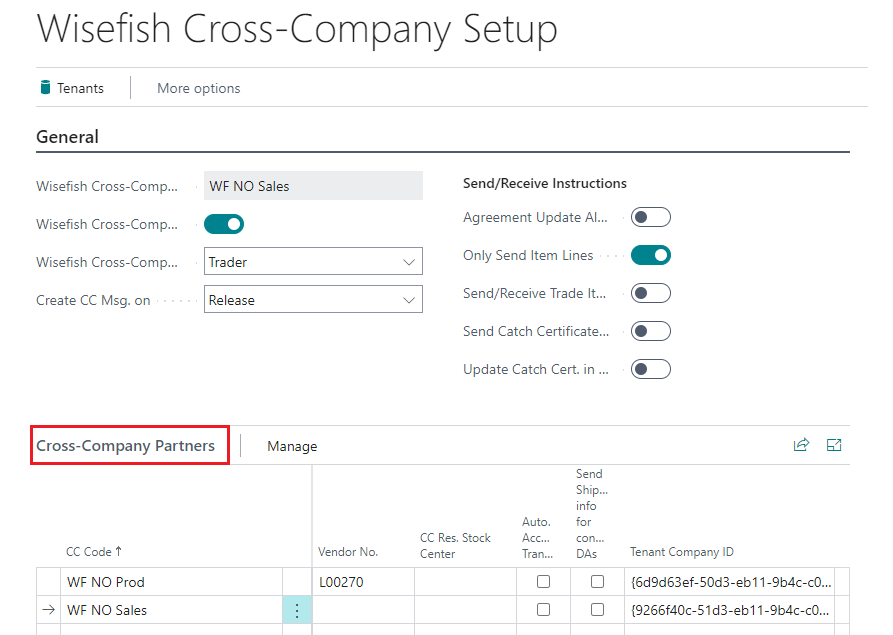This screenshot has width=893, height=635.
Task: Click vendor number L00270 cell
Action: (x=363, y=582)
